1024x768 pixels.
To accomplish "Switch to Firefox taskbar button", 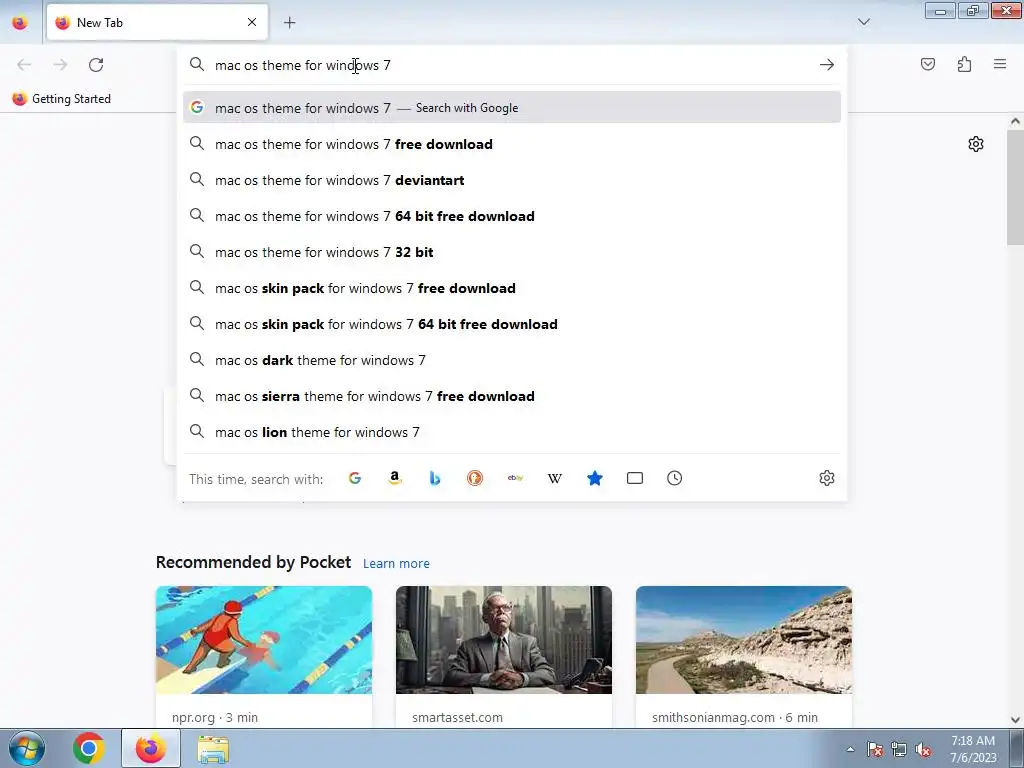I will pyautogui.click(x=150, y=748).
